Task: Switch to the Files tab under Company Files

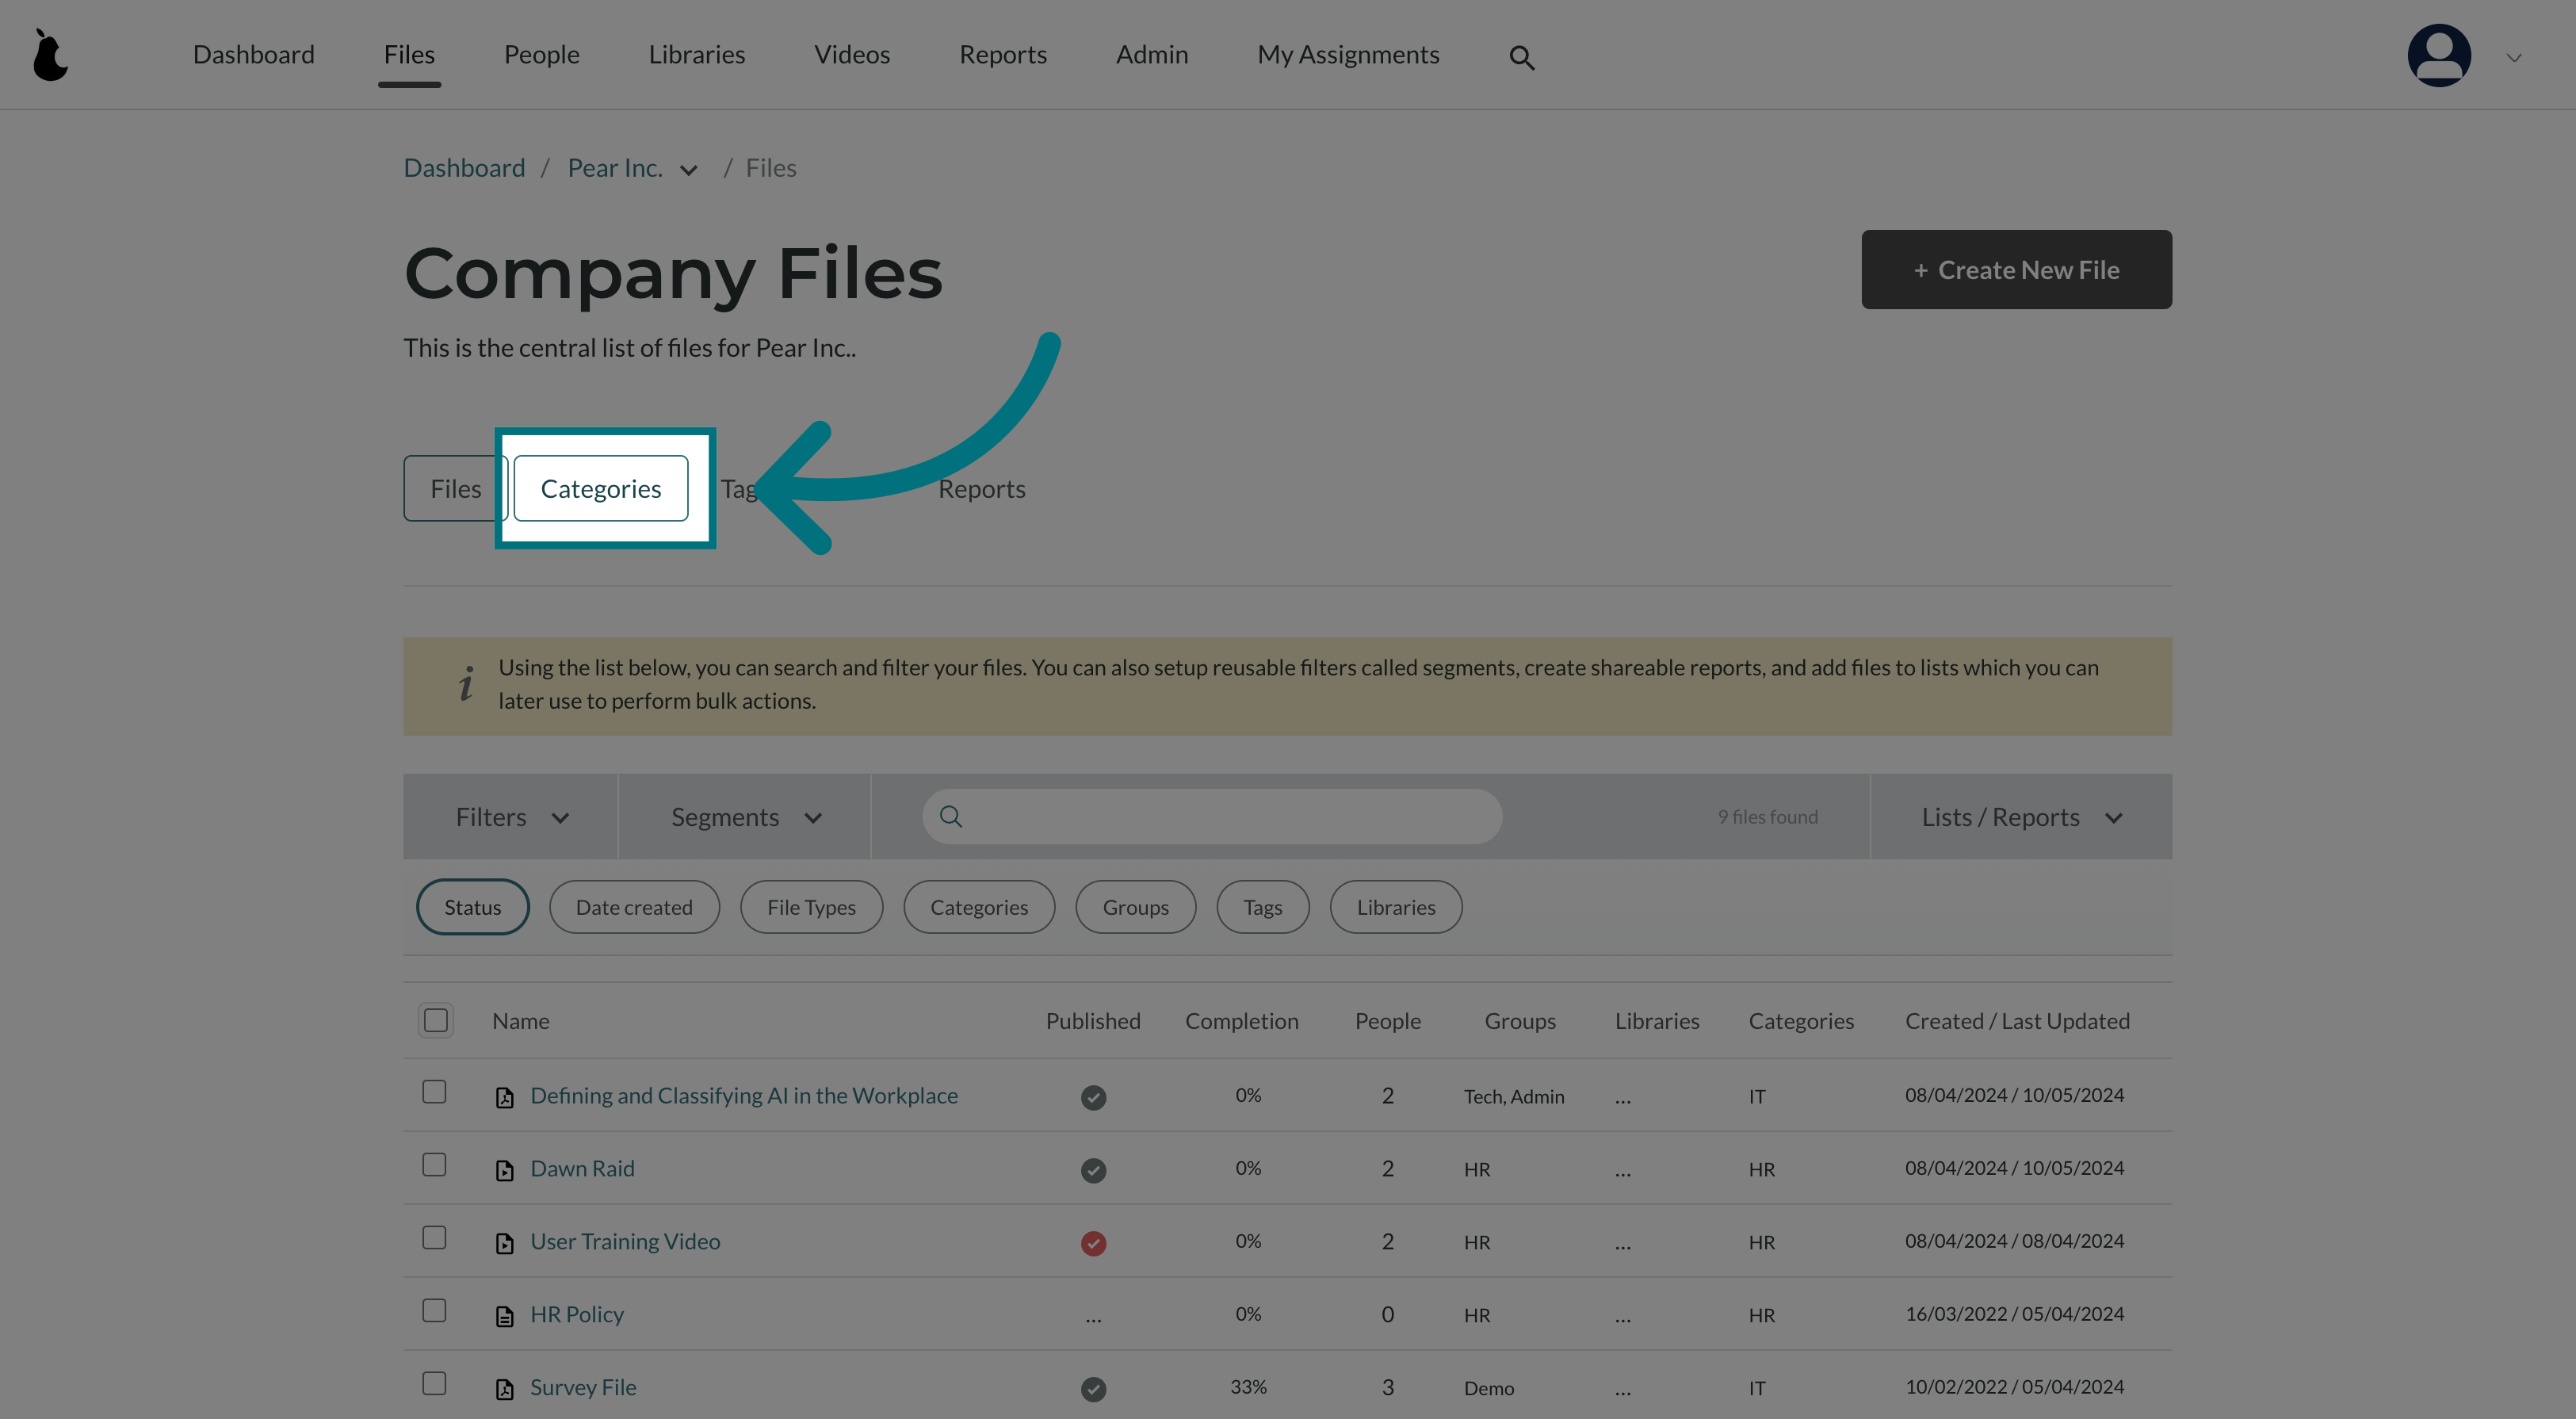Action: click(455, 488)
